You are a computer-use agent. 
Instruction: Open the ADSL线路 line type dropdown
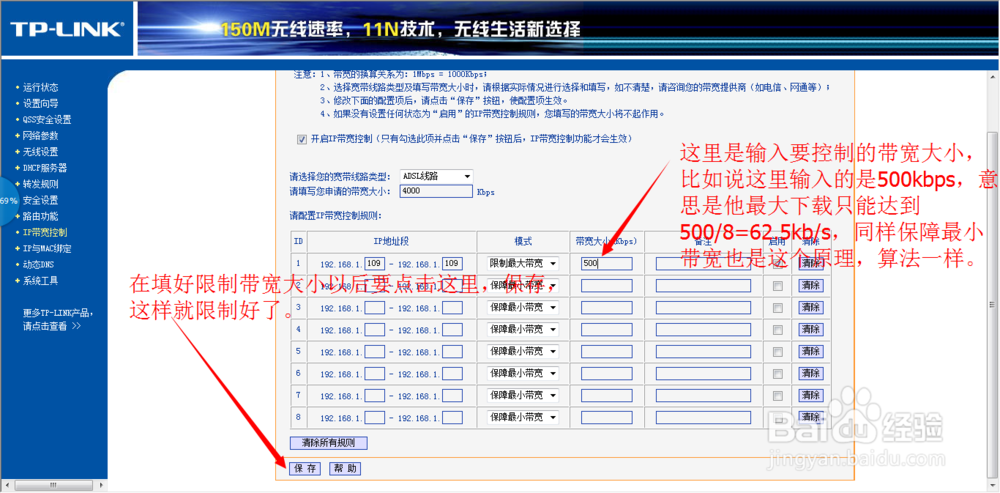click(x=436, y=176)
